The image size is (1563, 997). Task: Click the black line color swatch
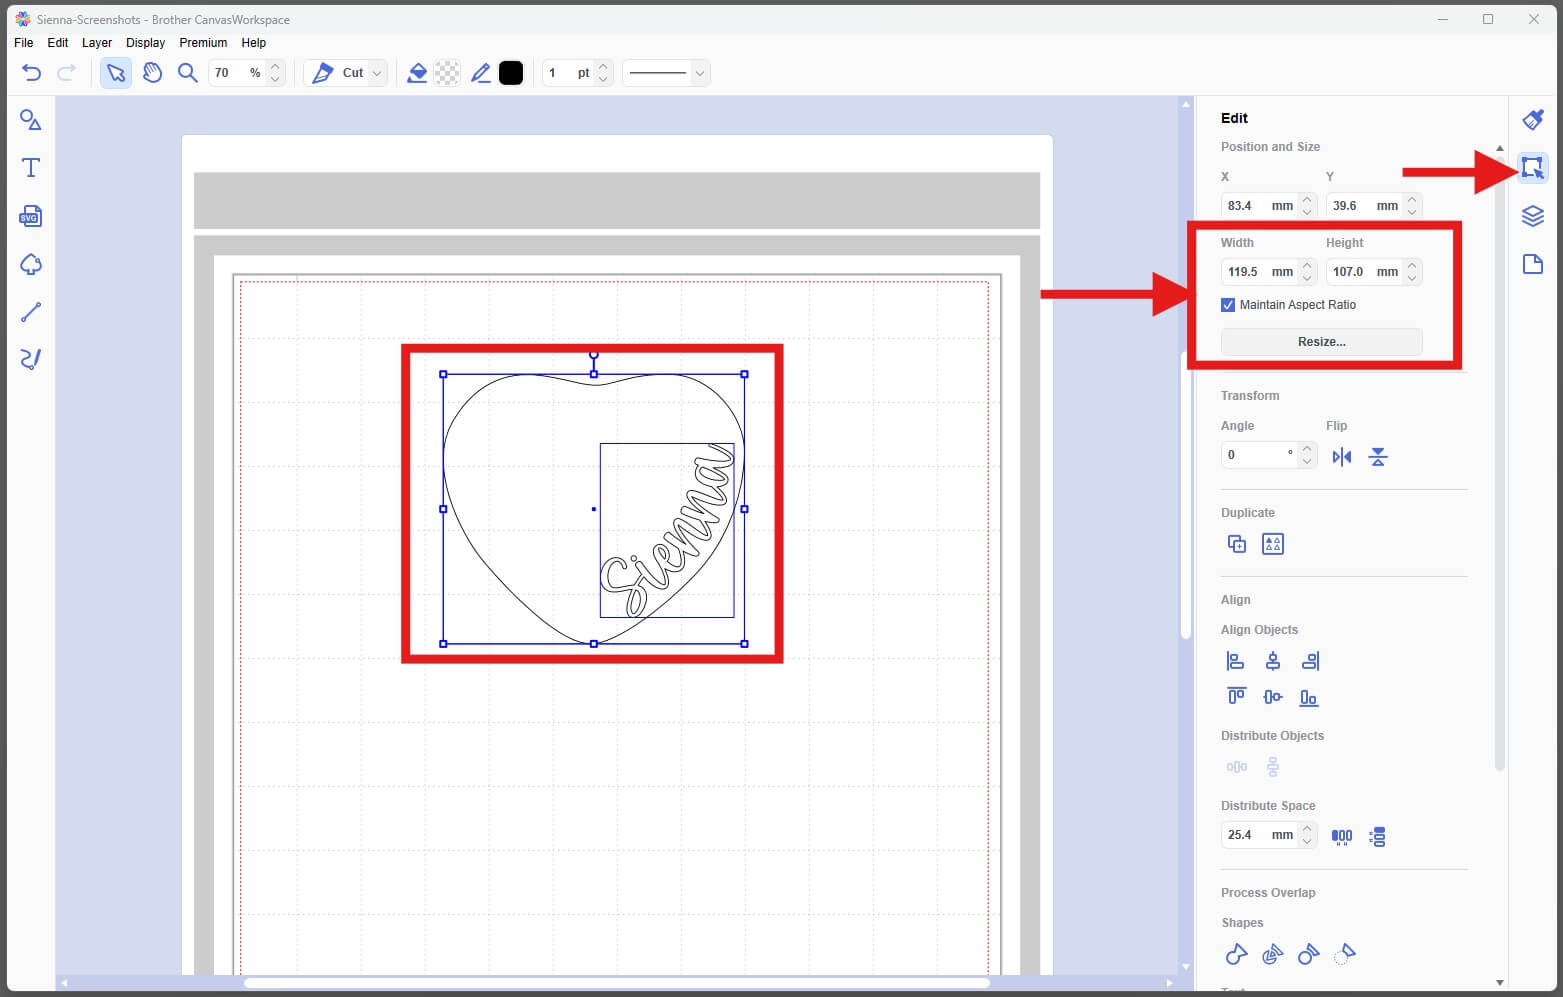[511, 73]
